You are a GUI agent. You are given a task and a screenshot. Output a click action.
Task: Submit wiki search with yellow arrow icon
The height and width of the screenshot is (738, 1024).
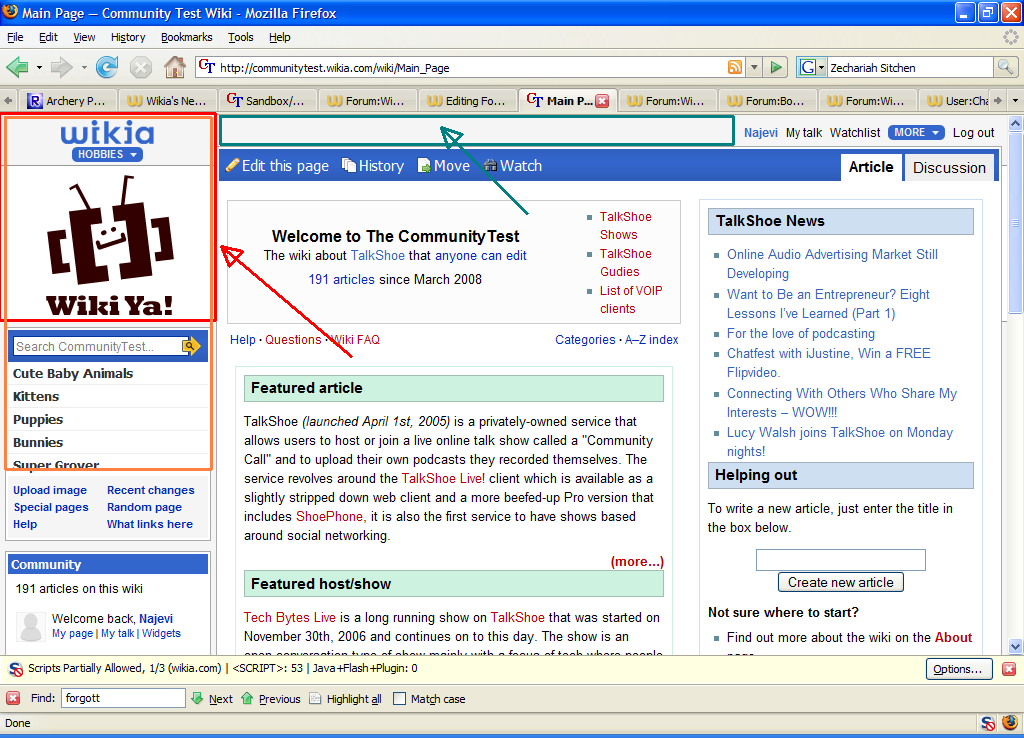coord(191,346)
